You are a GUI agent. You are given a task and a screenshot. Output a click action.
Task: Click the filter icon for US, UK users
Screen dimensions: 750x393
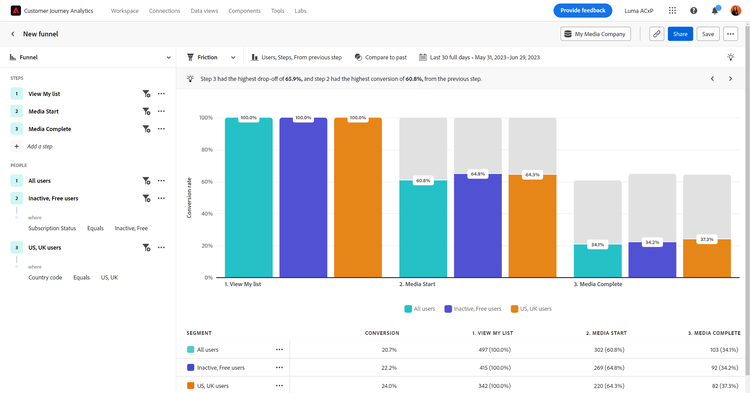(x=146, y=248)
